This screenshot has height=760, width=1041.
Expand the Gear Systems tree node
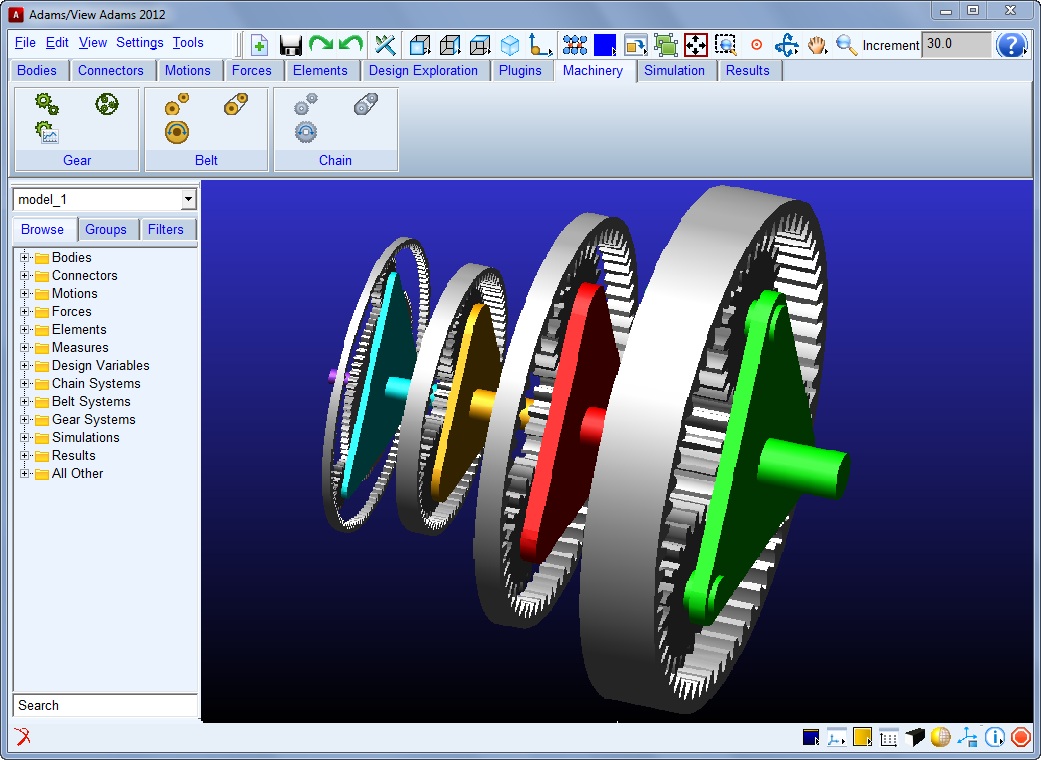tap(25, 420)
